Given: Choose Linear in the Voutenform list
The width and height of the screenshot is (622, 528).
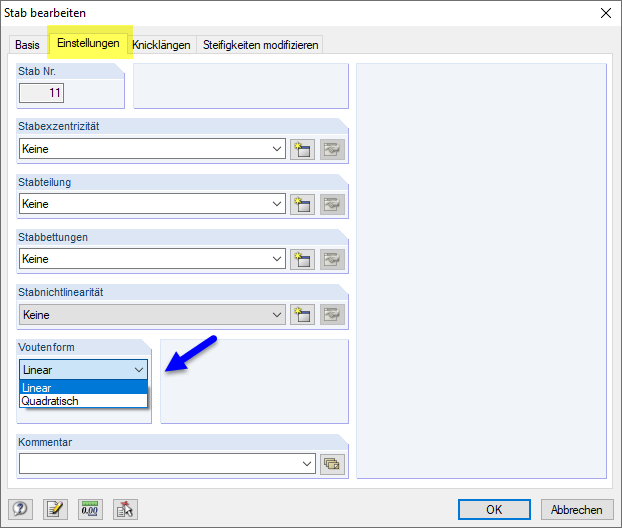Looking at the screenshot, I should pyautogui.click(x=83, y=388).
